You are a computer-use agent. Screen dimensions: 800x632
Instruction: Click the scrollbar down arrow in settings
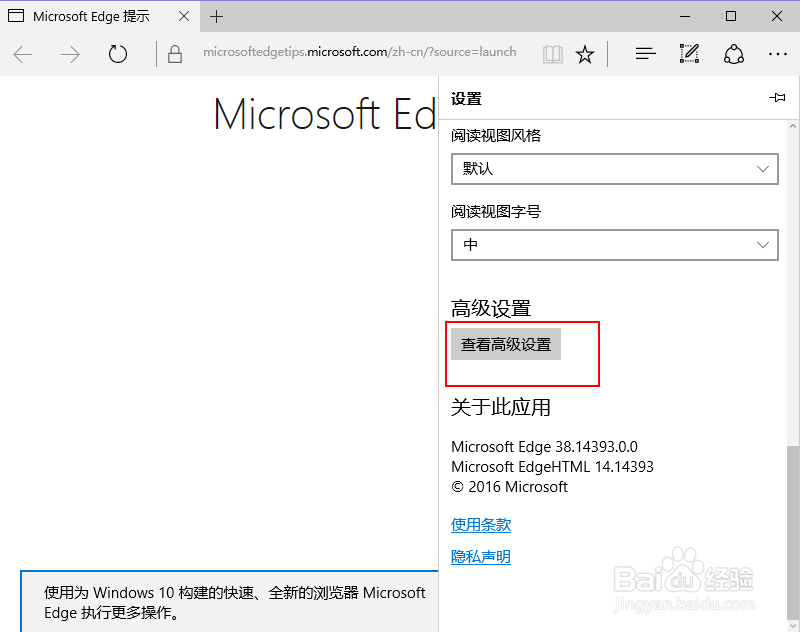pyautogui.click(x=793, y=625)
